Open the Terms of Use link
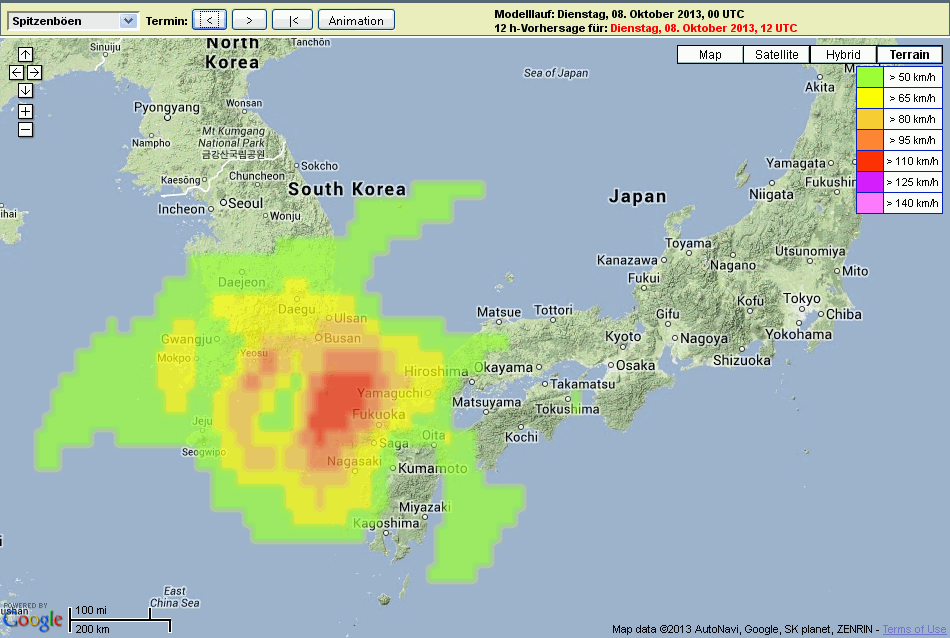This screenshot has width=950, height=638. point(912,629)
